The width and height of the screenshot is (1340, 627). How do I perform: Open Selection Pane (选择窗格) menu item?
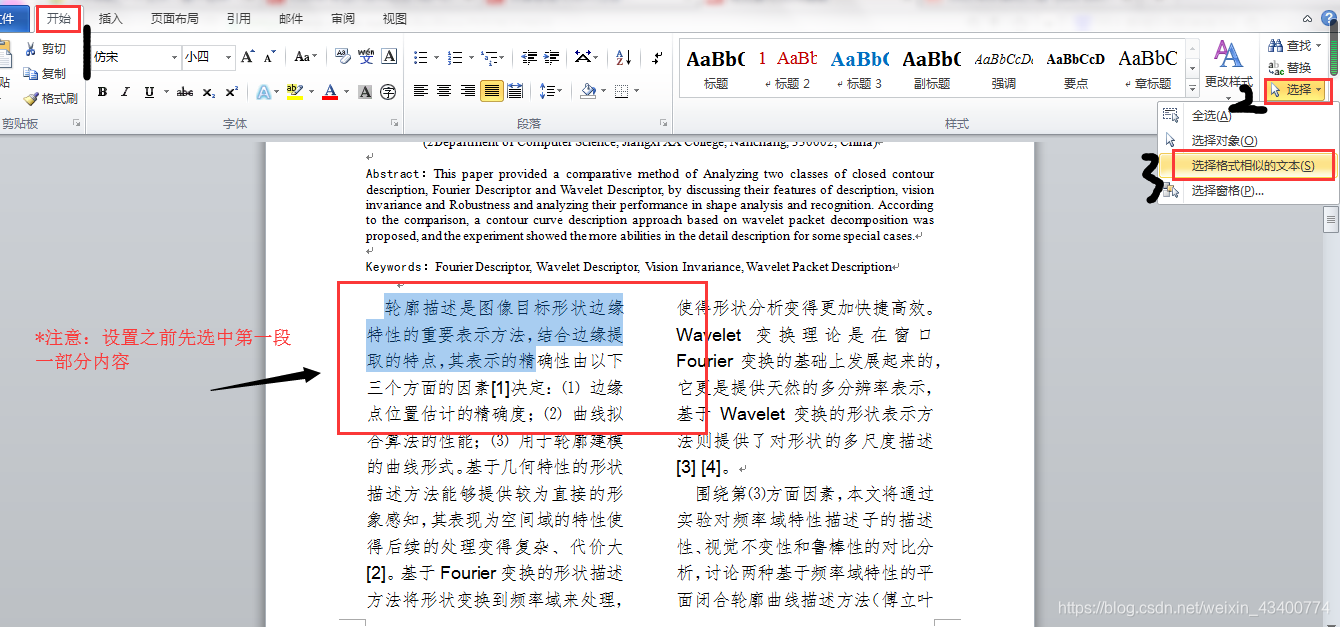1247,191
